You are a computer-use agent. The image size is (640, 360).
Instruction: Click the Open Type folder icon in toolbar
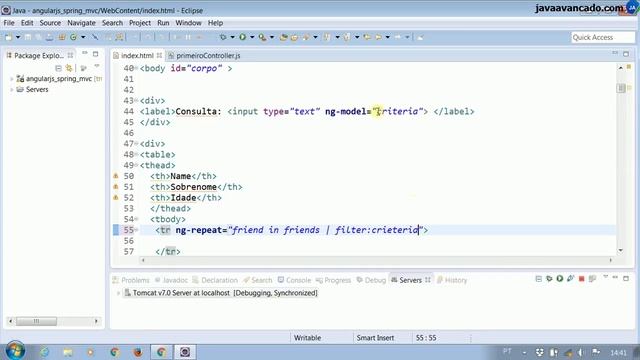pos(284,37)
